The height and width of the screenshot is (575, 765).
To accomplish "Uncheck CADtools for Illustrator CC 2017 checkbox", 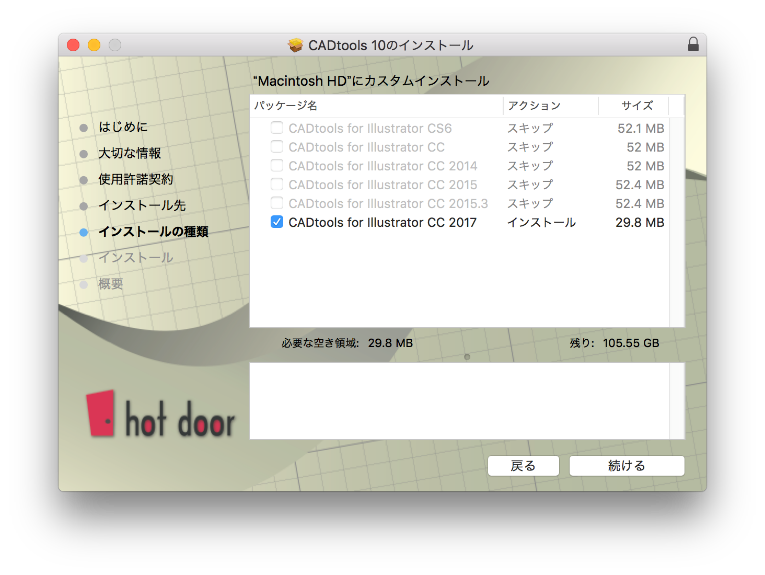I will pyautogui.click(x=277, y=222).
